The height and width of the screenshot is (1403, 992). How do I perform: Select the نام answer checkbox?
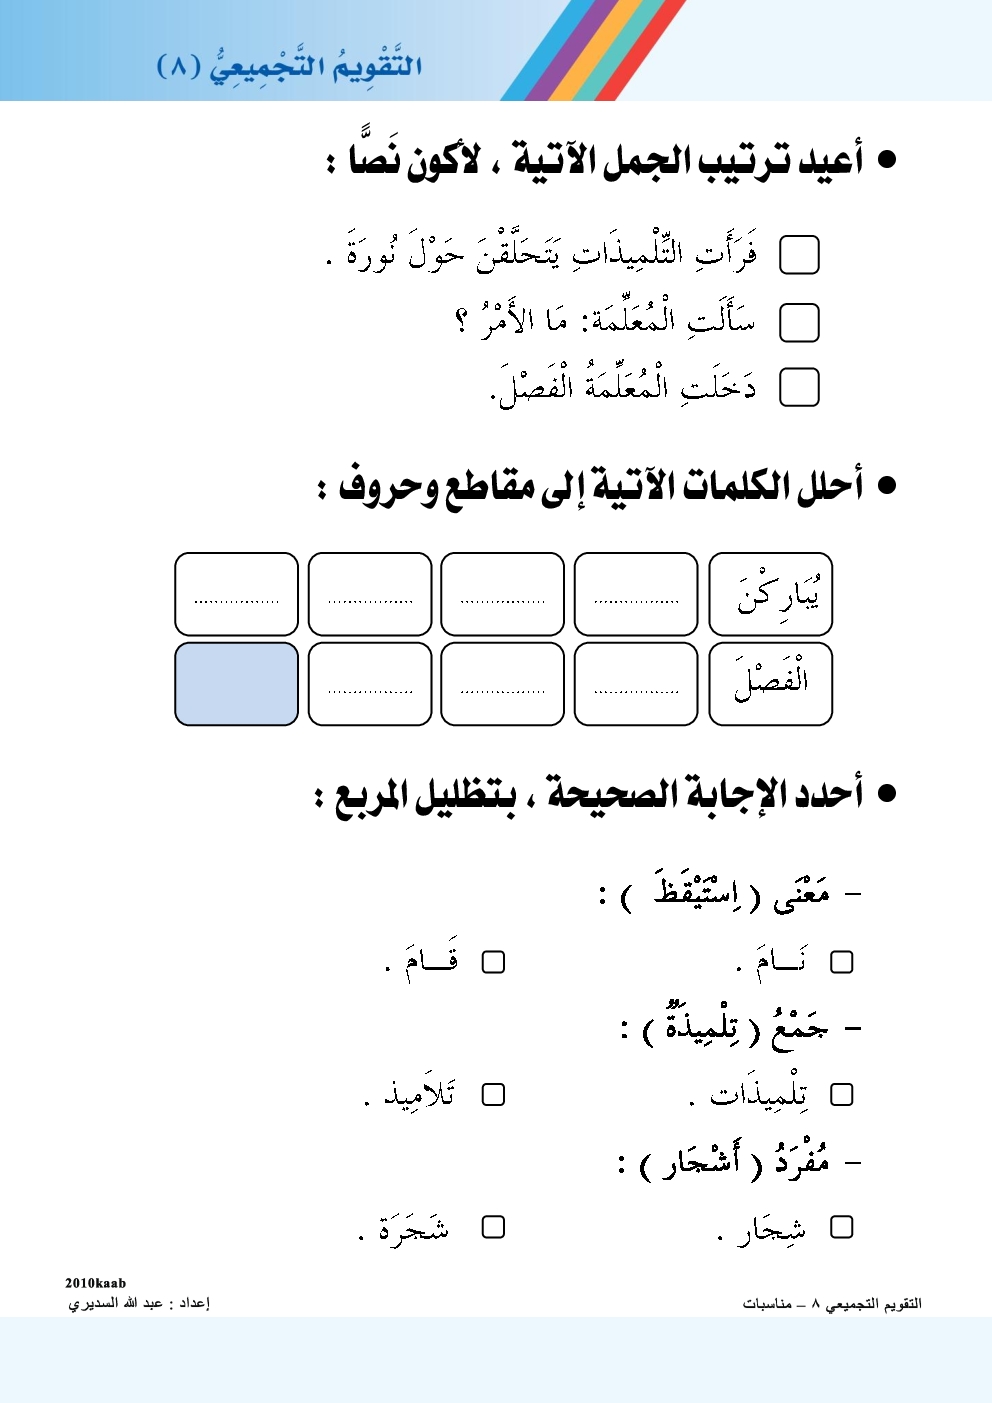point(842,962)
